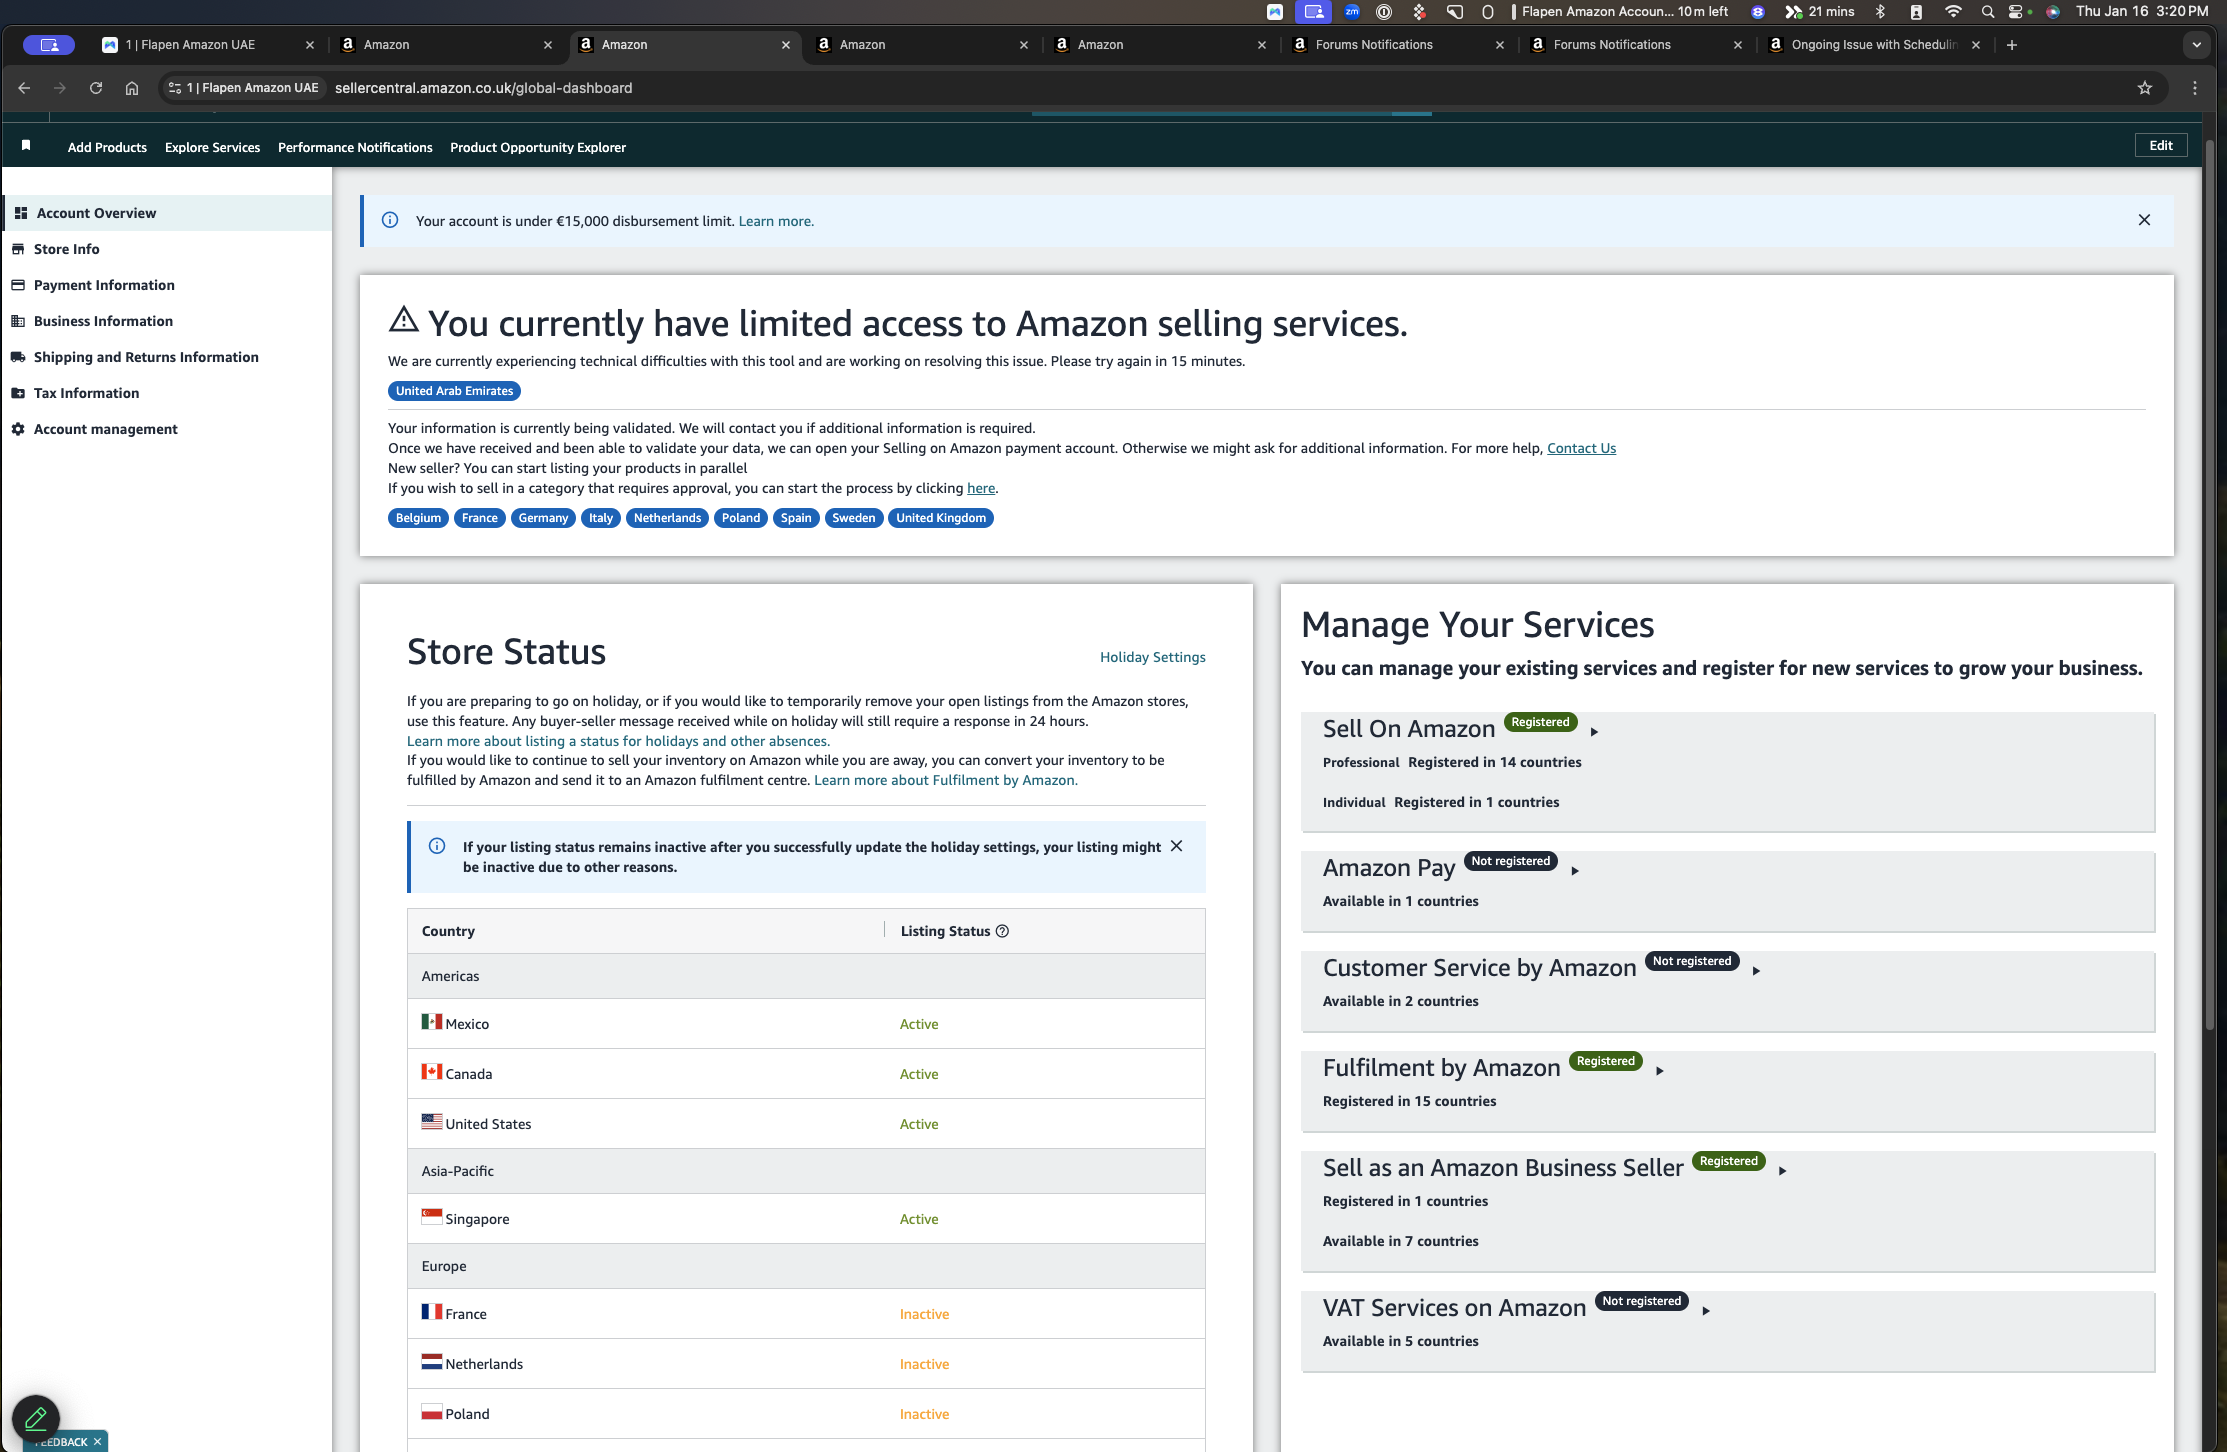Open Explore Services in the top bar
This screenshot has height=1452, width=2227.
coord(212,147)
